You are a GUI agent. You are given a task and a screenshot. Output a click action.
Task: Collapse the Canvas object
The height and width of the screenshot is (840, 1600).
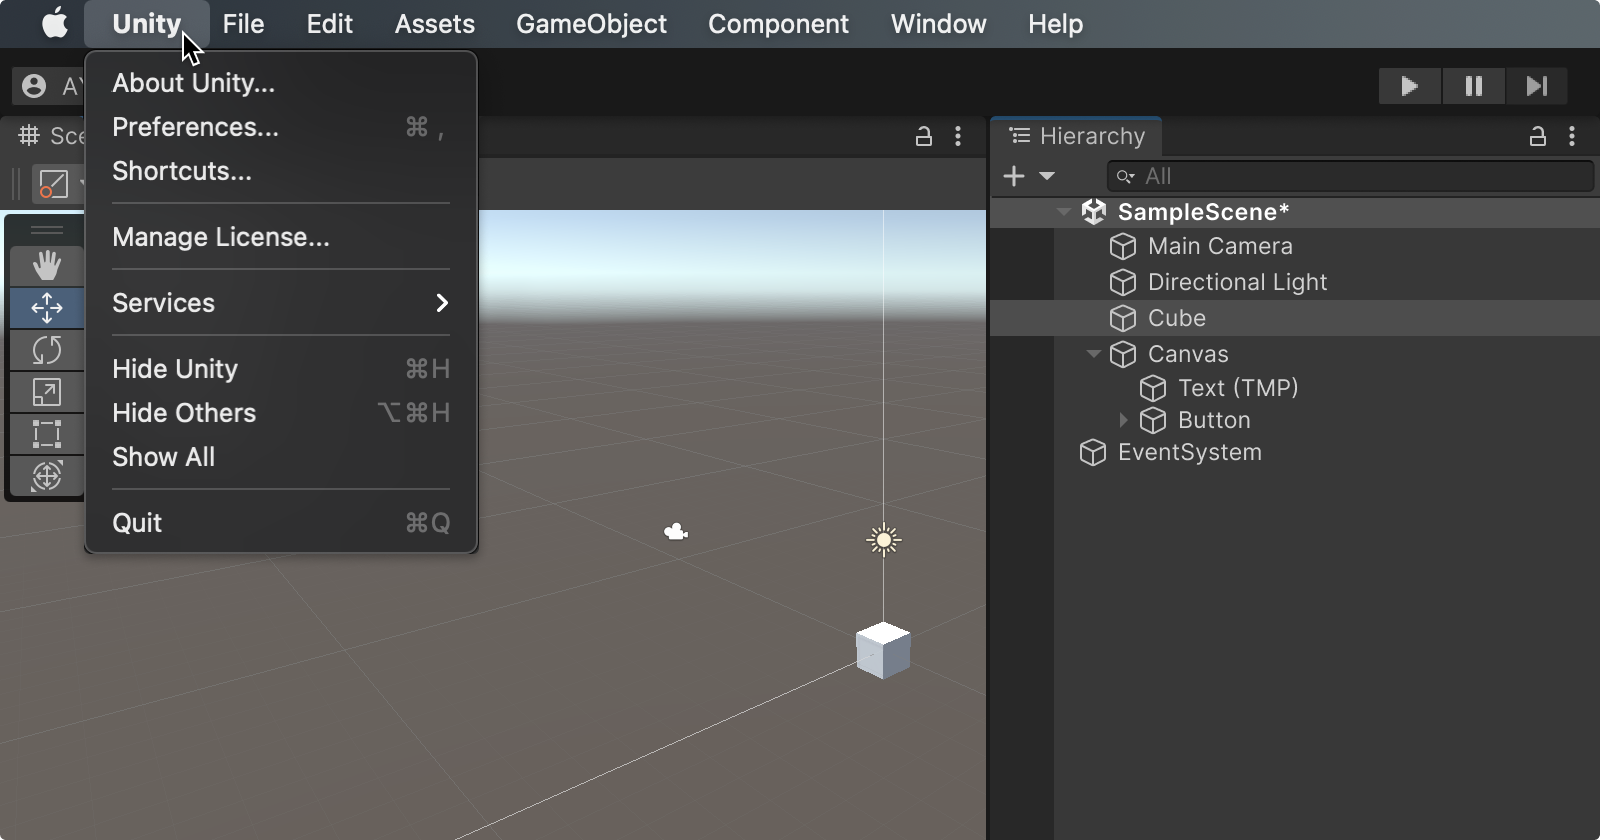click(x=1094, y=354)
